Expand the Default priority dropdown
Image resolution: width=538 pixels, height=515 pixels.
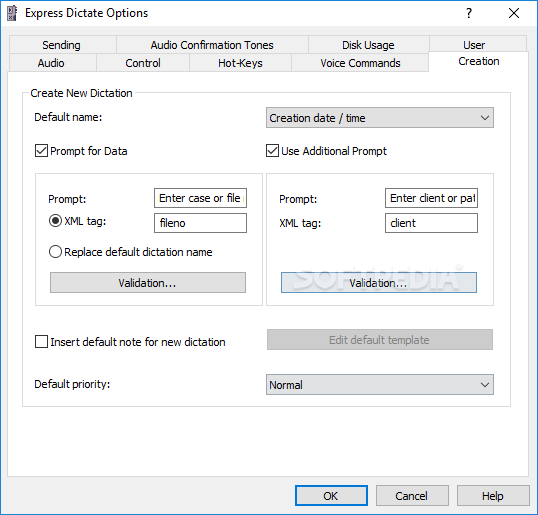(380, 385)
